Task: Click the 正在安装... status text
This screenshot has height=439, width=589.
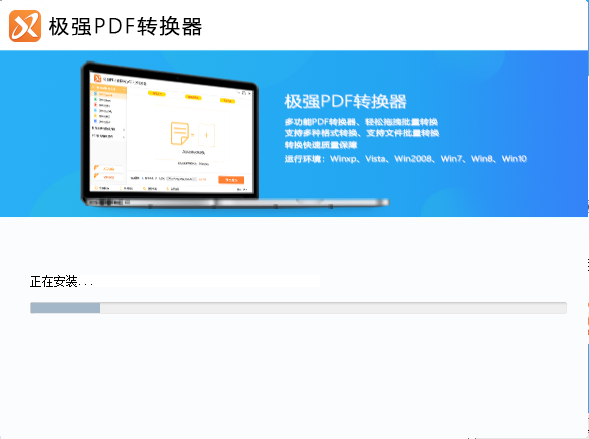Action: [61, 281]
